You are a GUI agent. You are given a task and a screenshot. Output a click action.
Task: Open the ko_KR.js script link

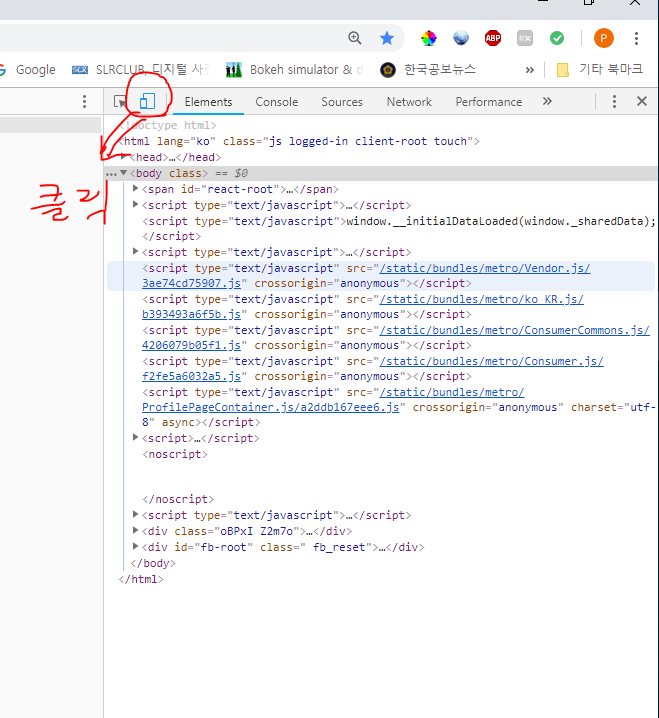[x=481, y=299]
